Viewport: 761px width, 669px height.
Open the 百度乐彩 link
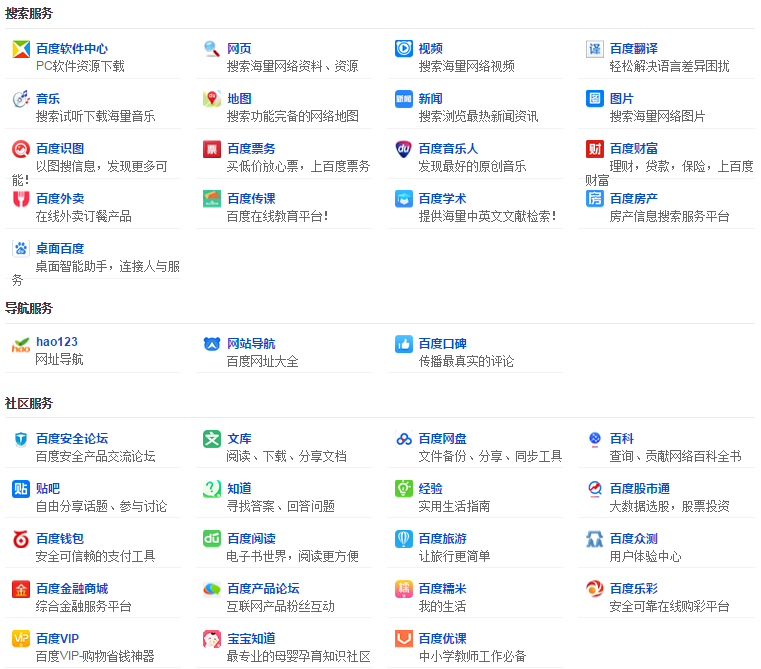634,589
